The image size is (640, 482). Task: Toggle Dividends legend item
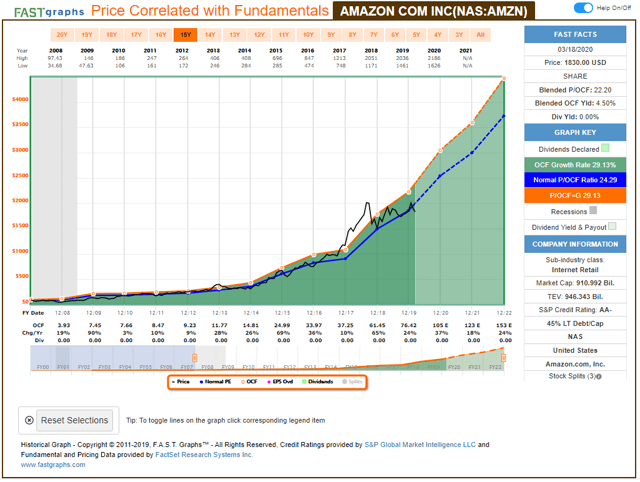[318, 382]
